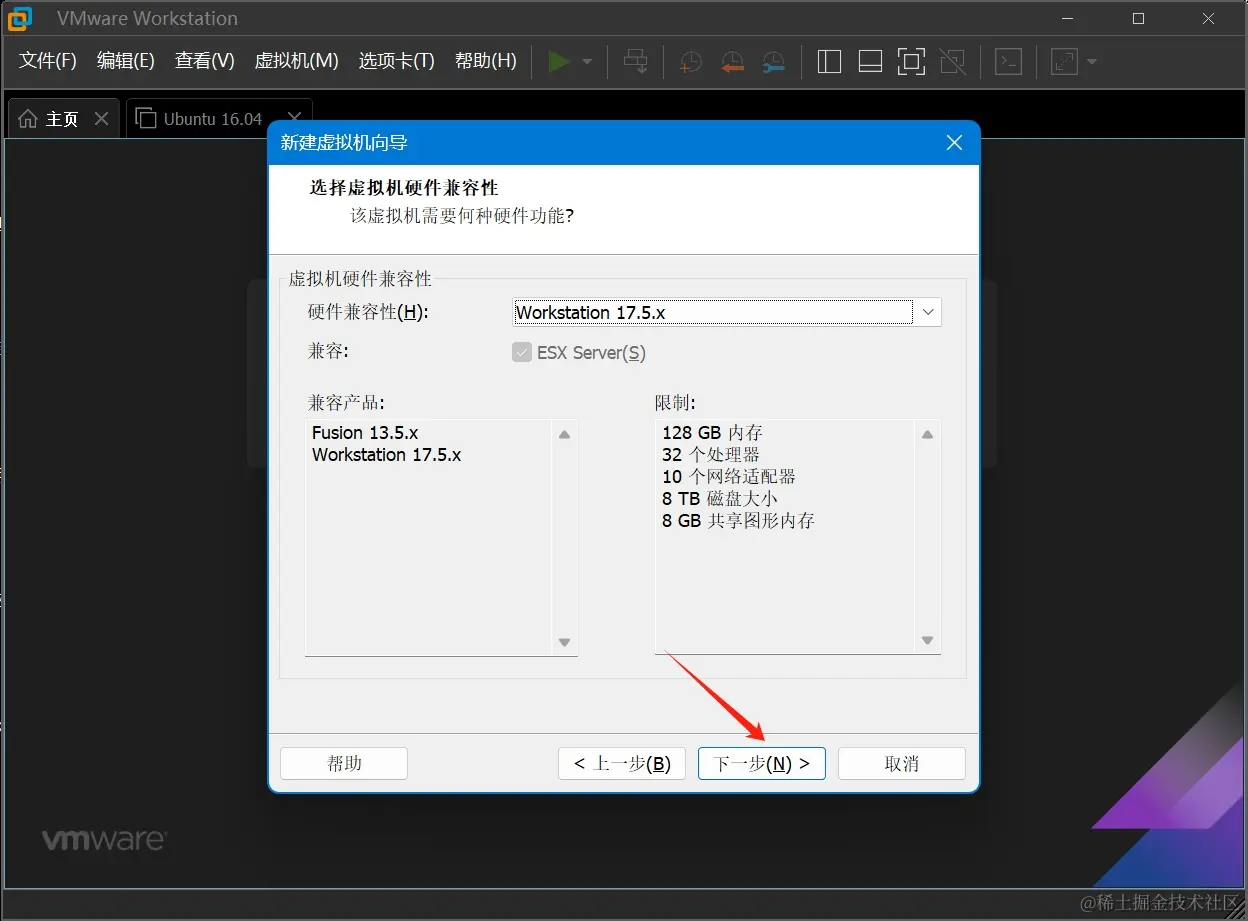Open the console view icon
The height and width of the screenshot is (921, 1248).
tap(1009, 61)
